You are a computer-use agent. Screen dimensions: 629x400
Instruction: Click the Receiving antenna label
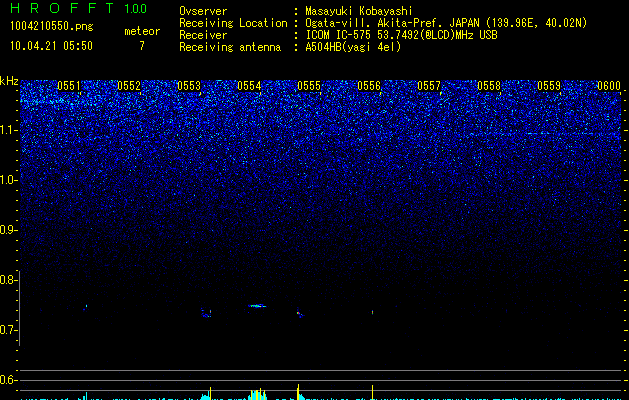(230, 47)
